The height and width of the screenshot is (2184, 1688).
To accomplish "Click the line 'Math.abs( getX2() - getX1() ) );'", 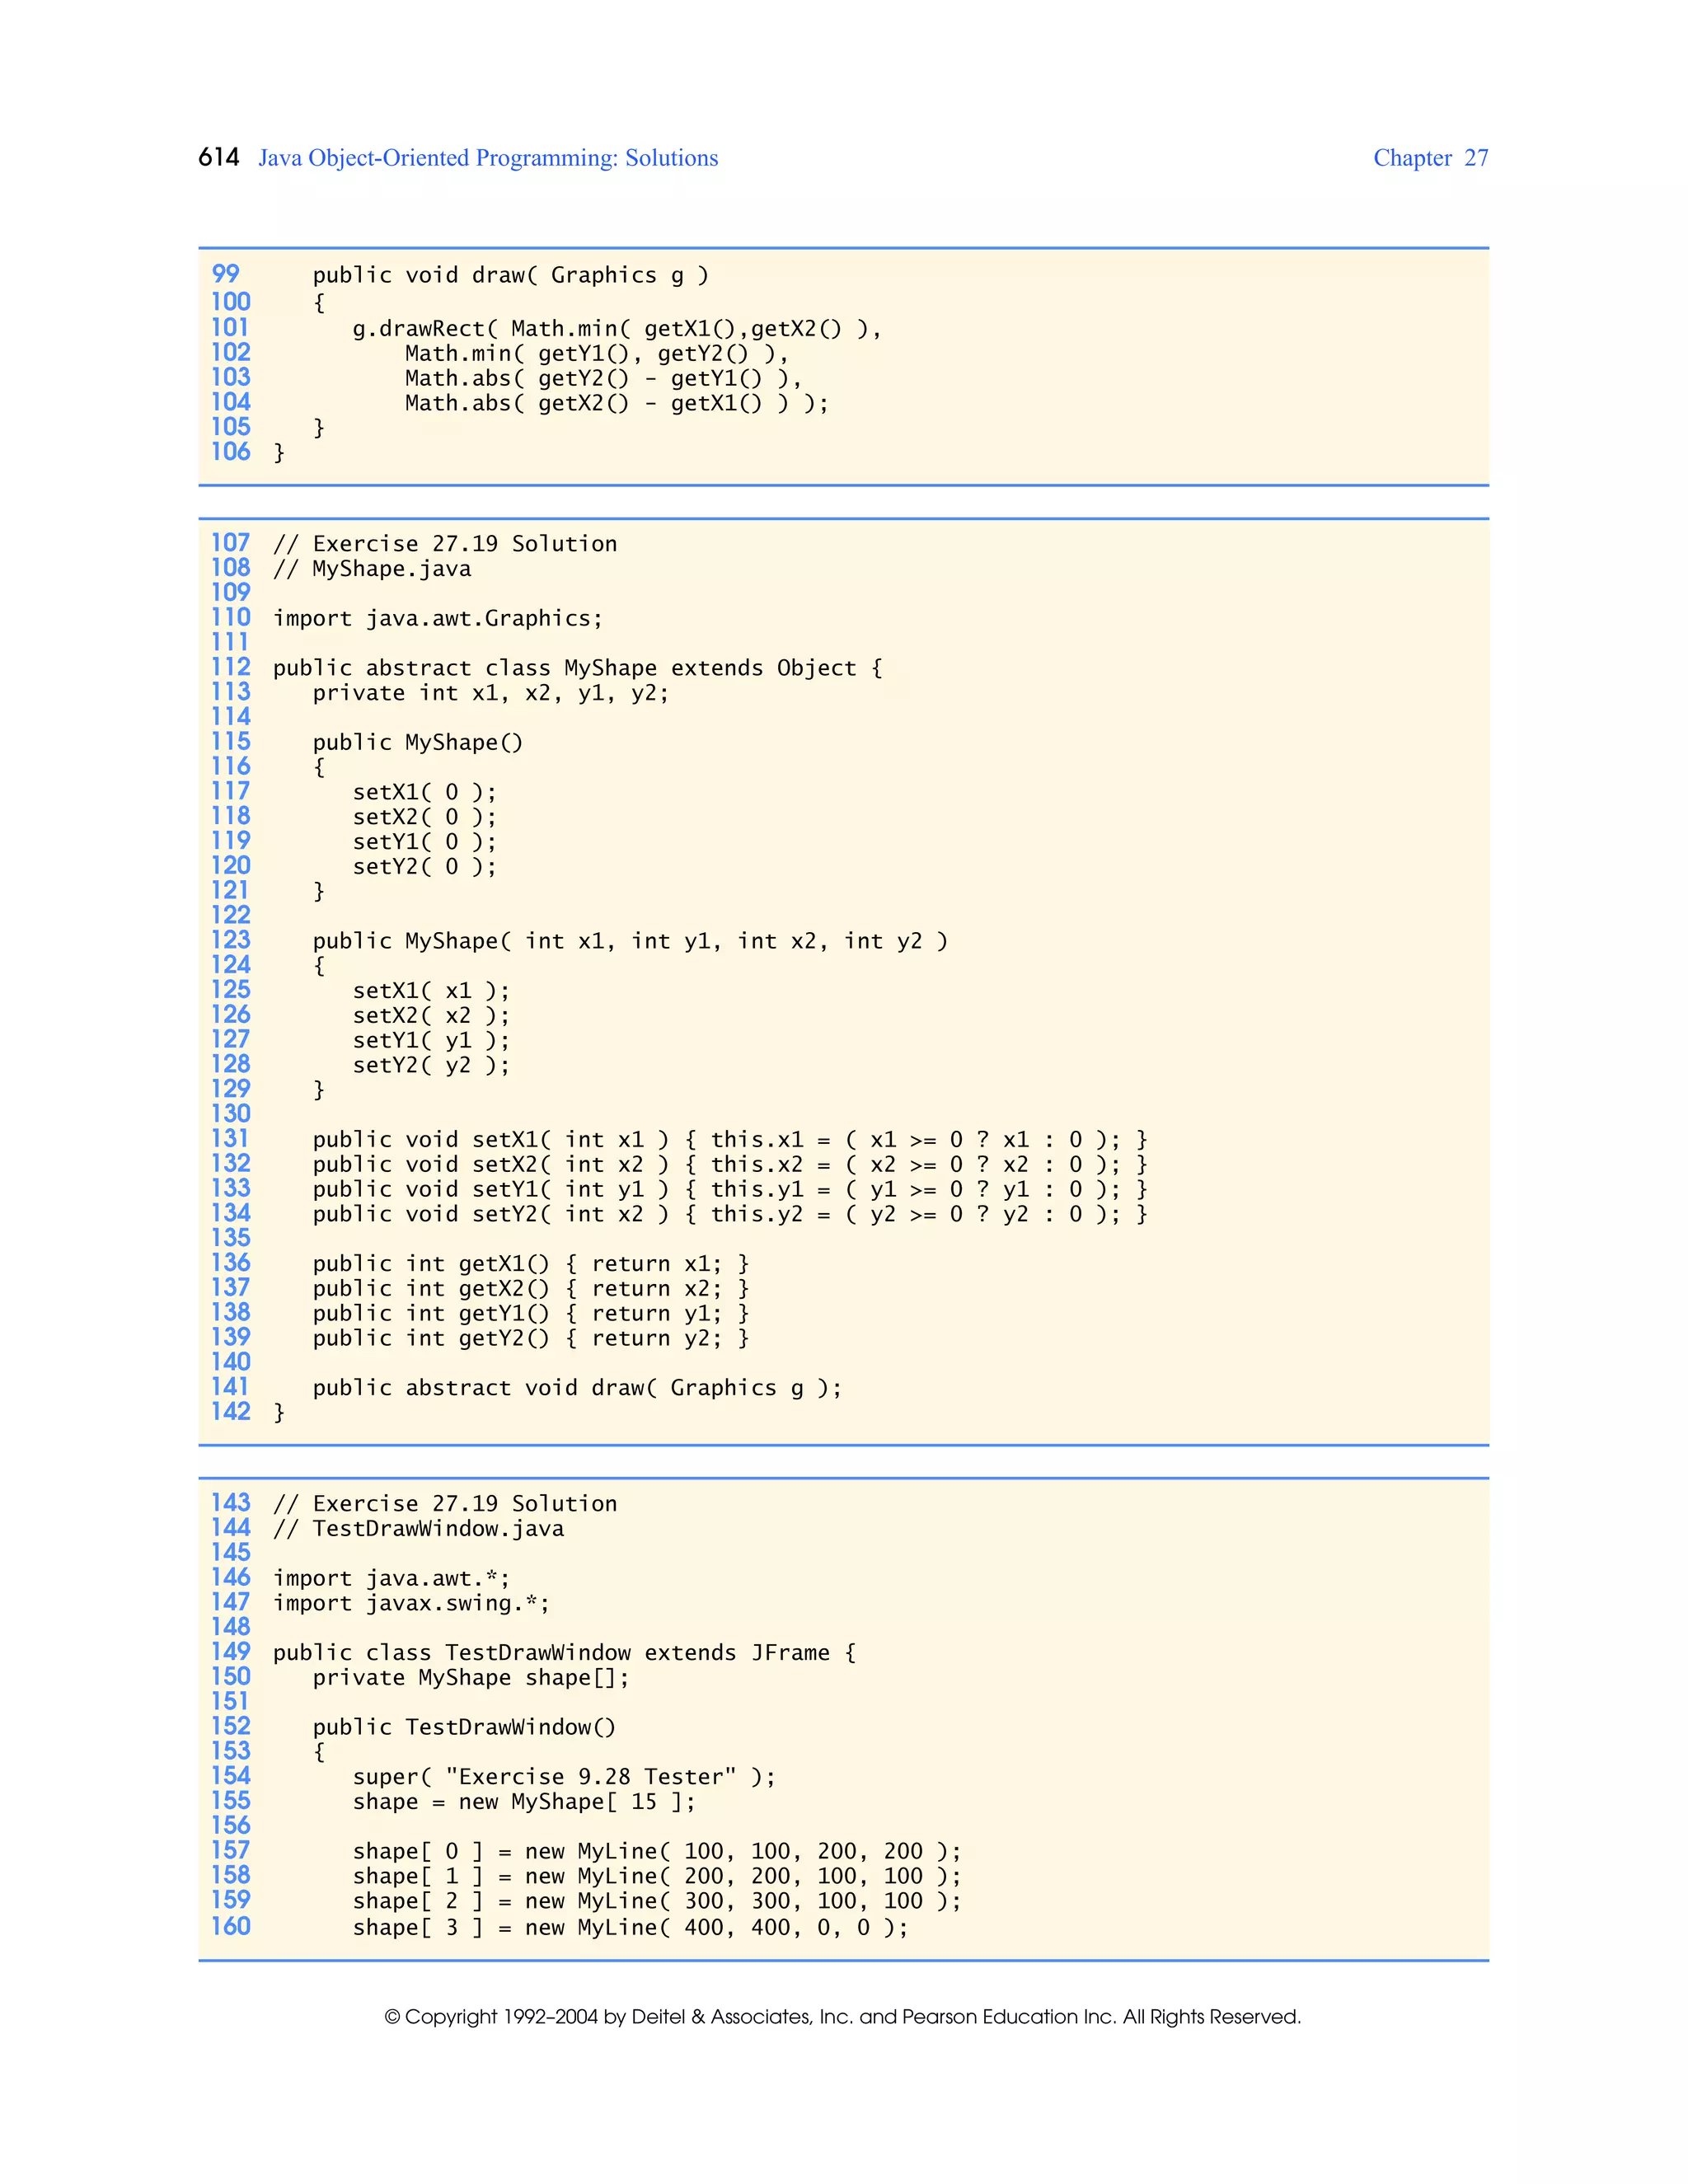I will [x=617, y=404].
